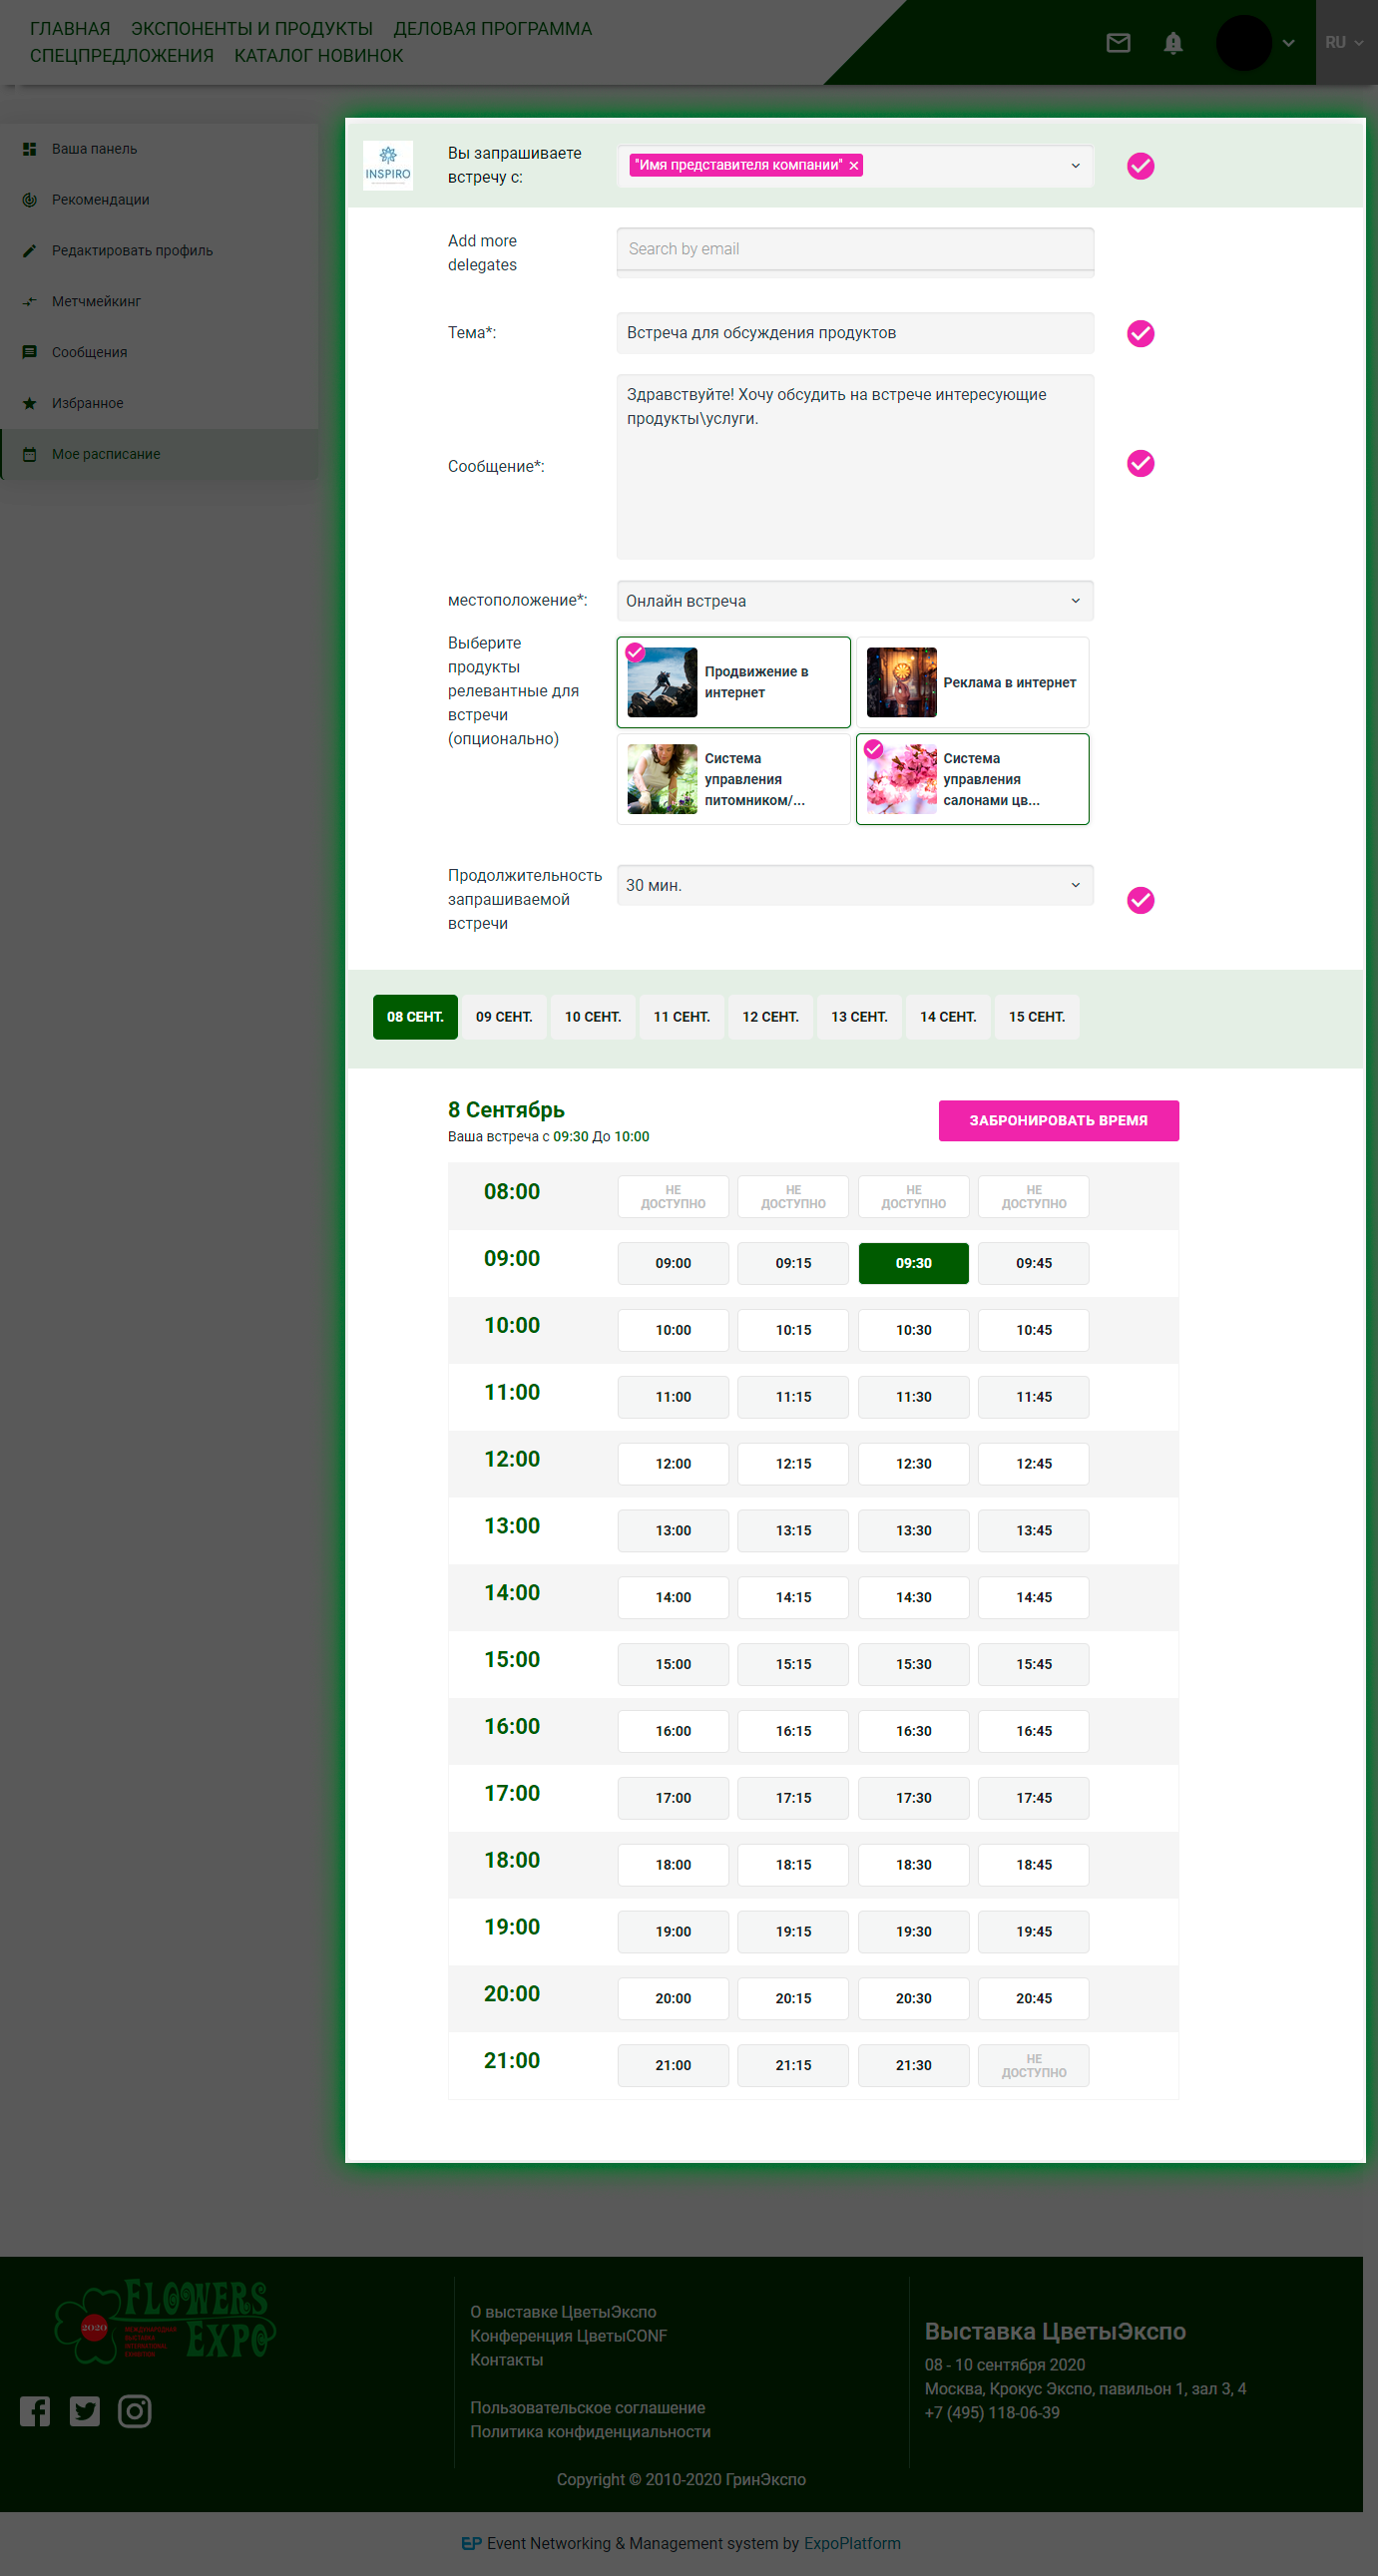Open ЭКСПОНЕНТЫ И ПРОДУКТЫ menu item
The image size is (1378, 2576).
pyautogui.click(x=252, y=29)
